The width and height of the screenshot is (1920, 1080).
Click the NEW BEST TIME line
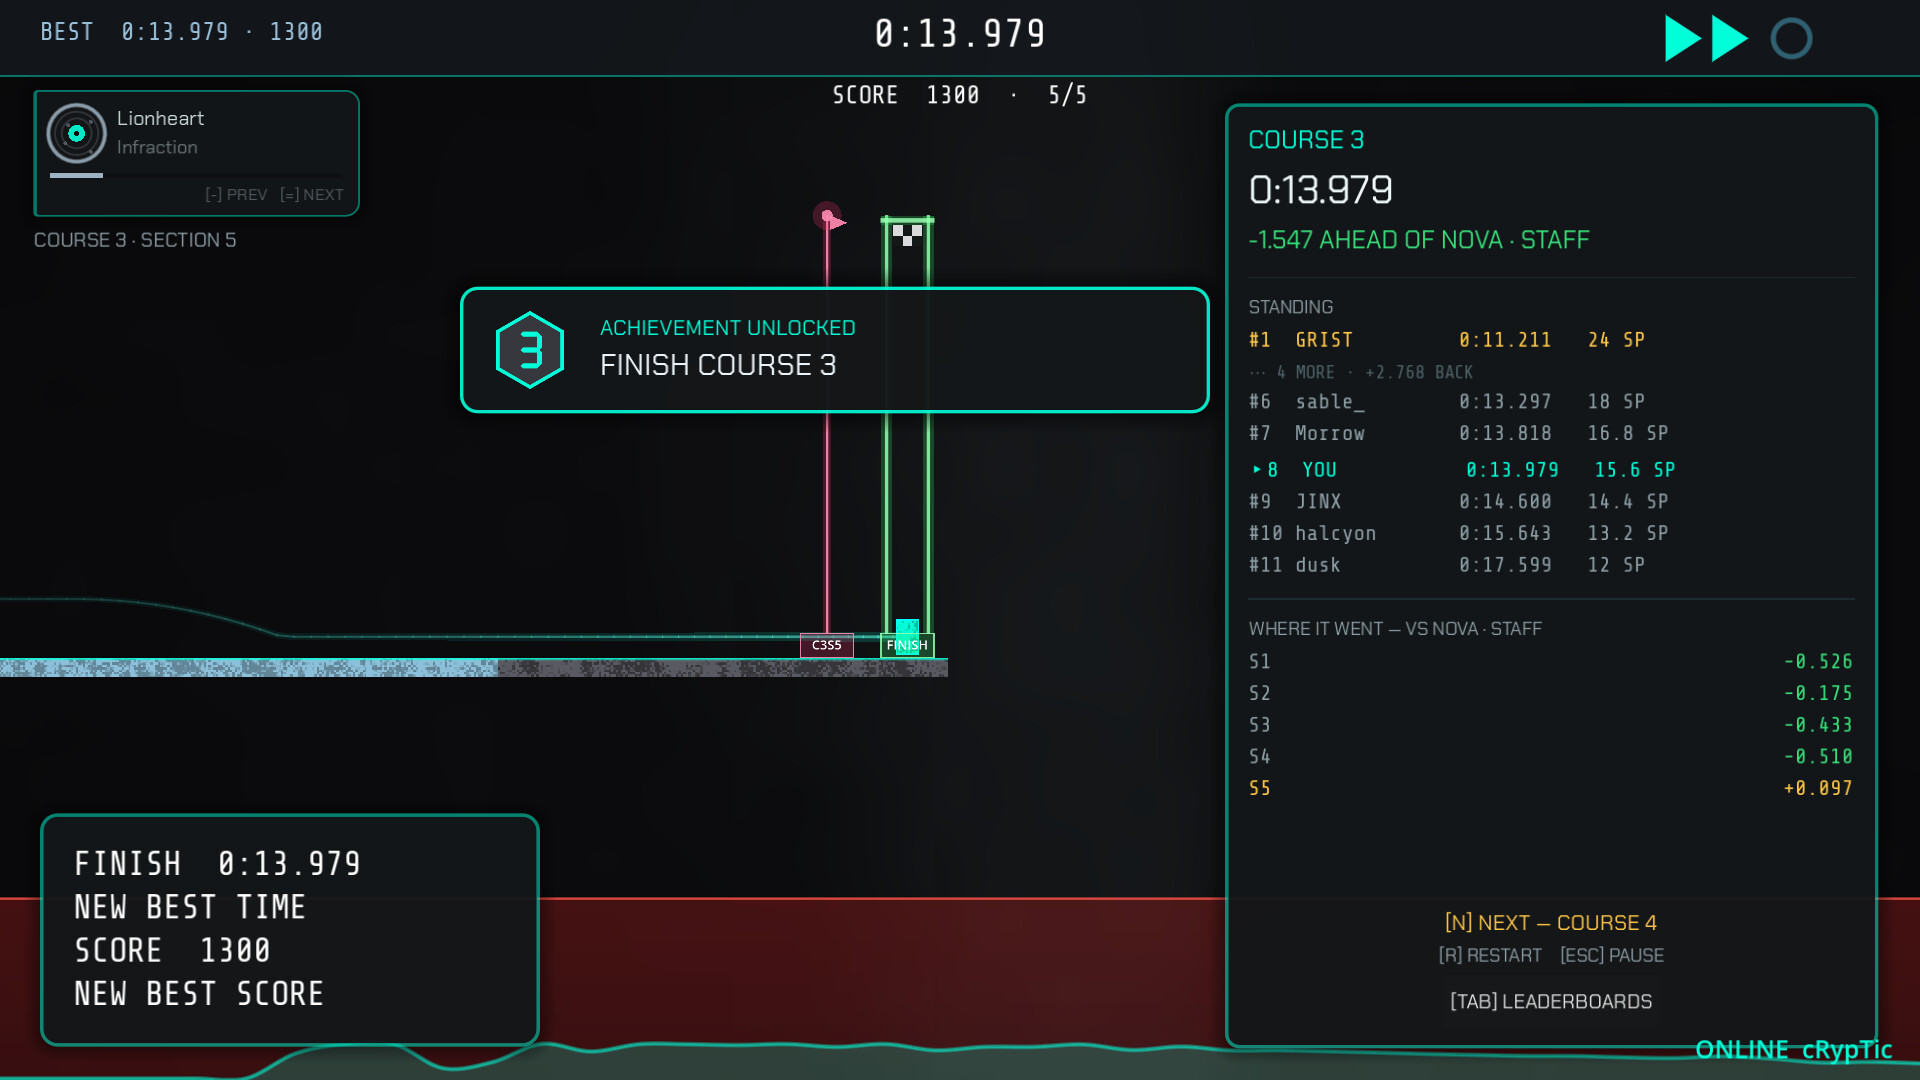190,907
